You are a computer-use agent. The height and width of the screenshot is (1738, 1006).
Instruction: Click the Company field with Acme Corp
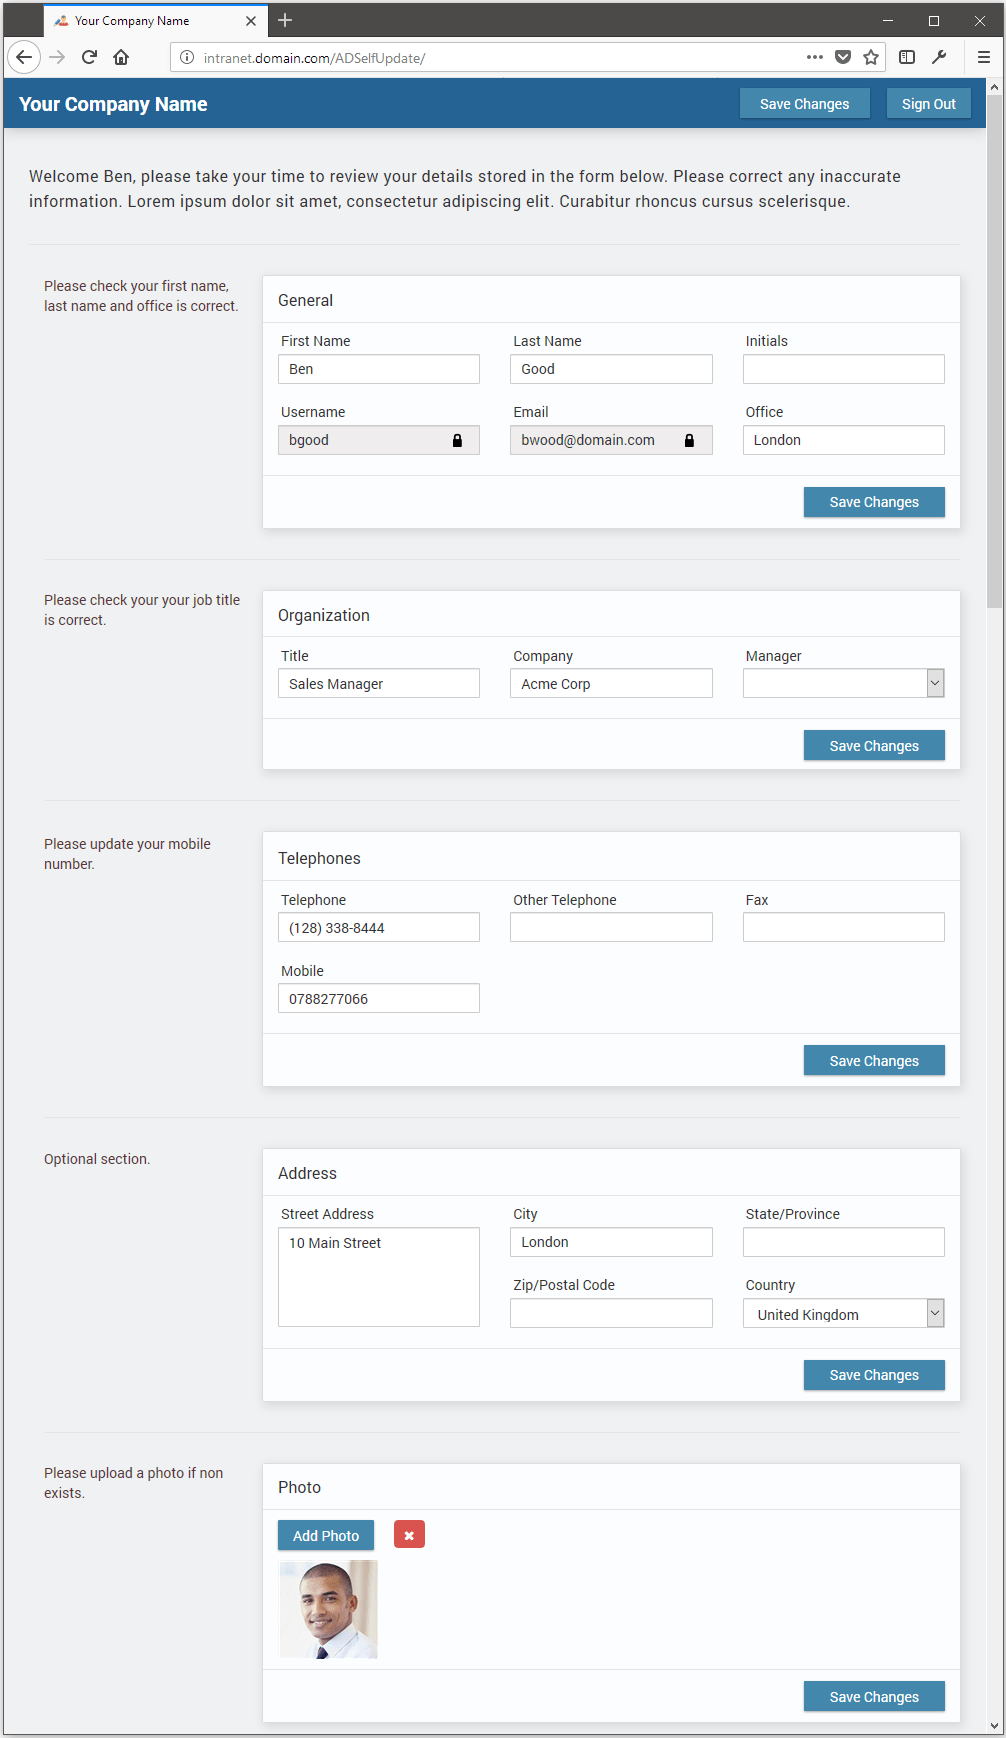pyautogui.click(x=611, y=683)
